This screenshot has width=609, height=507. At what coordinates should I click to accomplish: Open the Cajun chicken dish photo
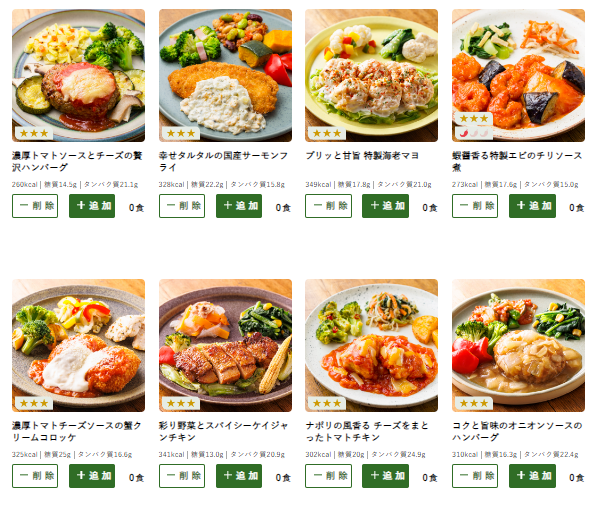pyautogui.click(x=225, y=345)
